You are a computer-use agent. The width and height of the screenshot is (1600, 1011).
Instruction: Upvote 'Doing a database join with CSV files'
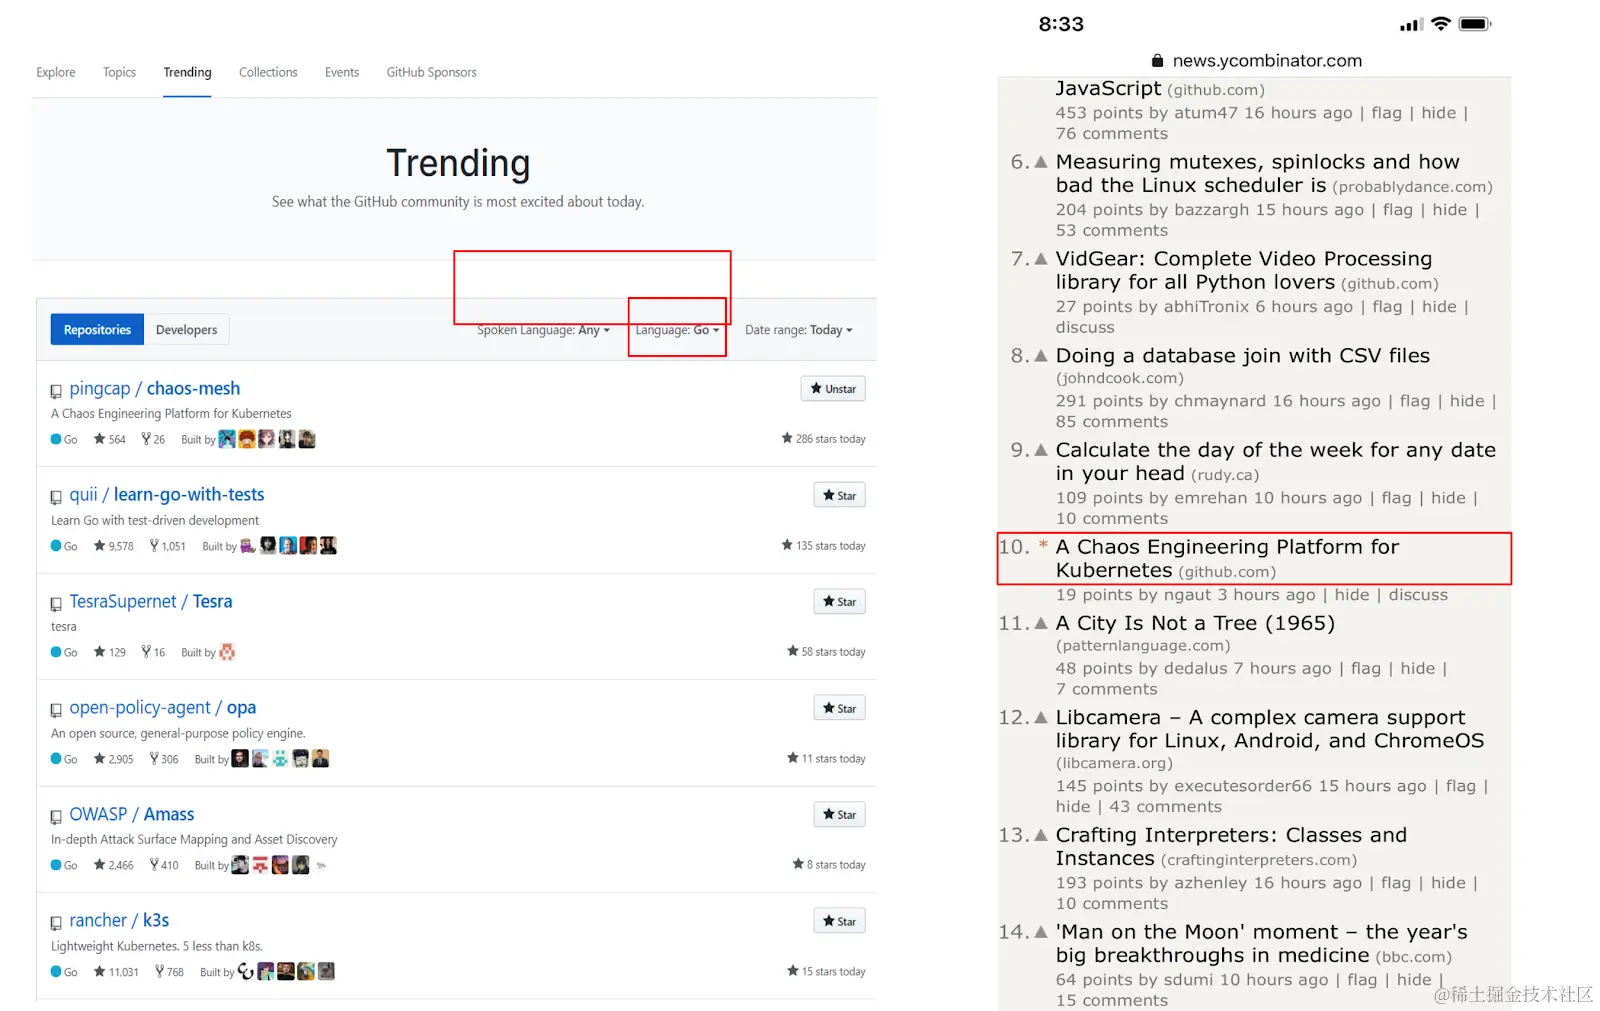coord(1041,356)
